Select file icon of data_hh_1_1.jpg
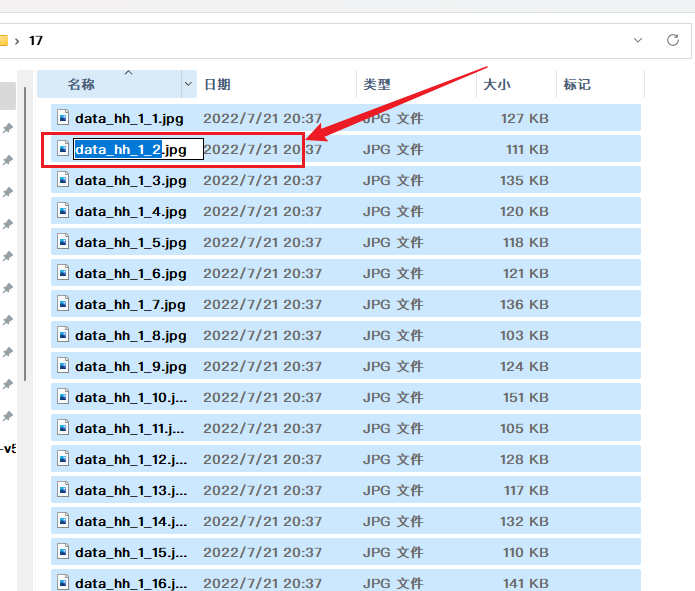The width and height of the screenshot is (695, 591). [63, 117]
